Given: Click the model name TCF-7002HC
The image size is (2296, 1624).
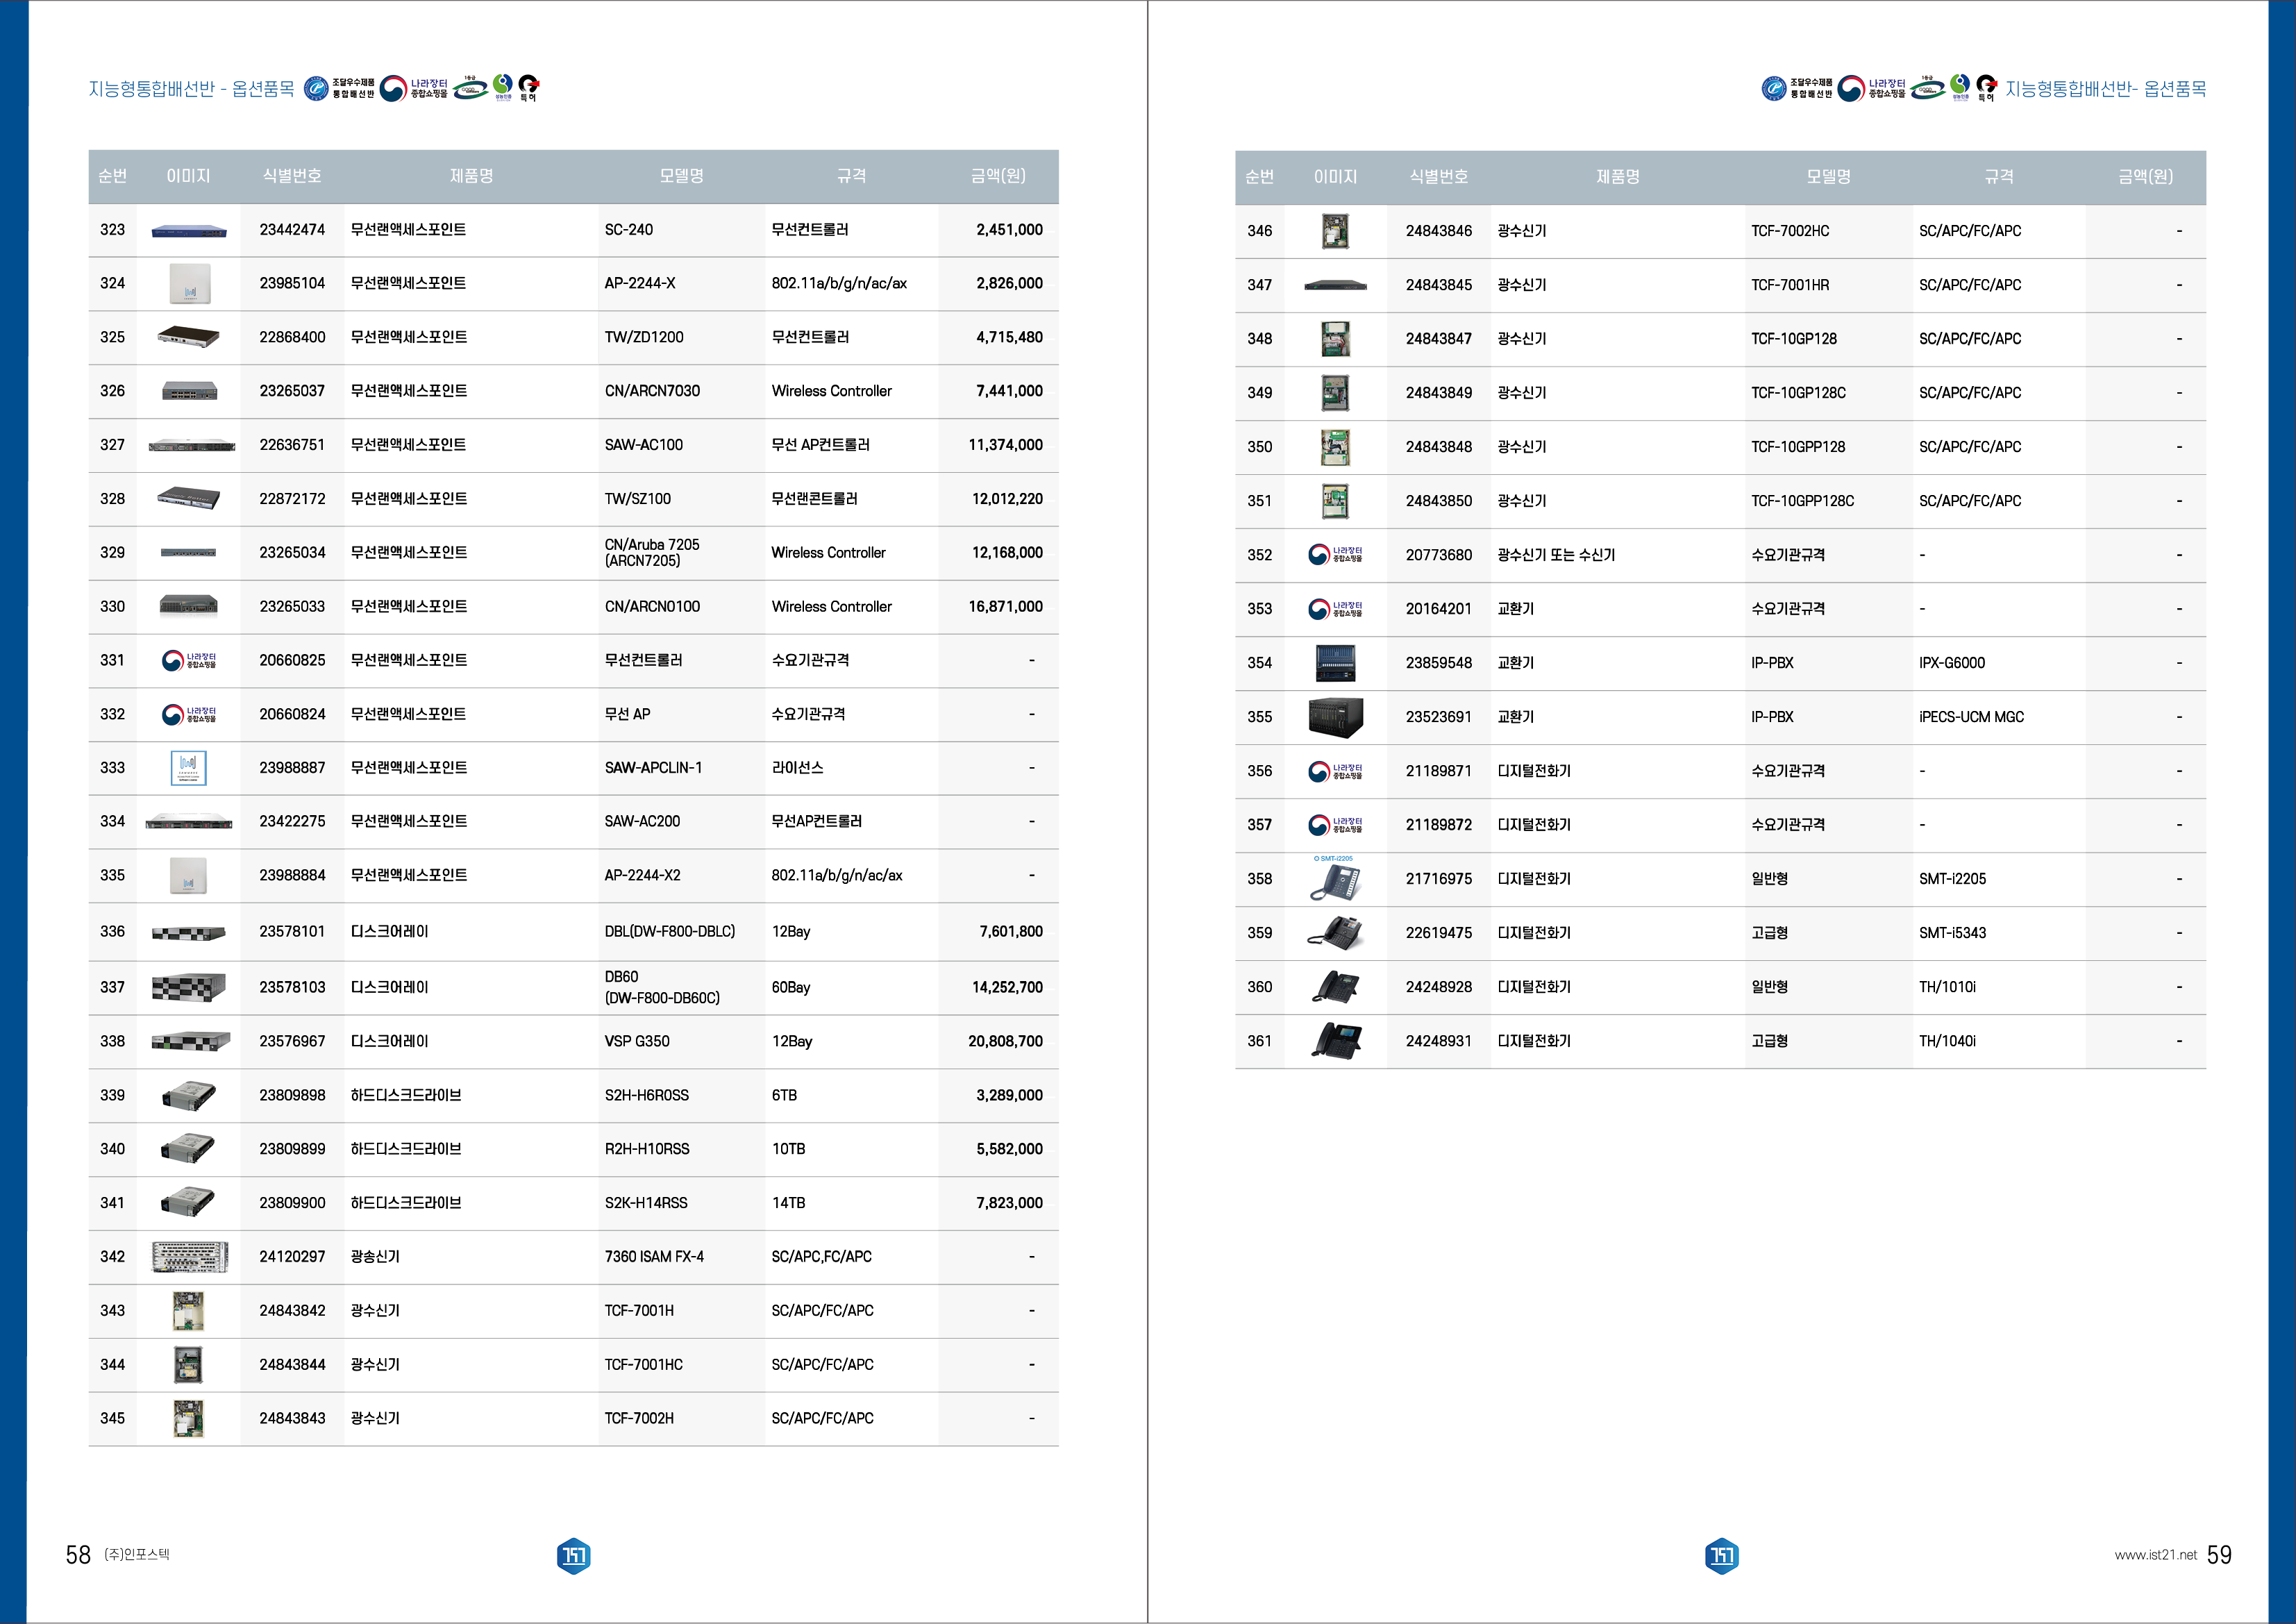Looking at the screenshot, I should (x=1789, y=231).
